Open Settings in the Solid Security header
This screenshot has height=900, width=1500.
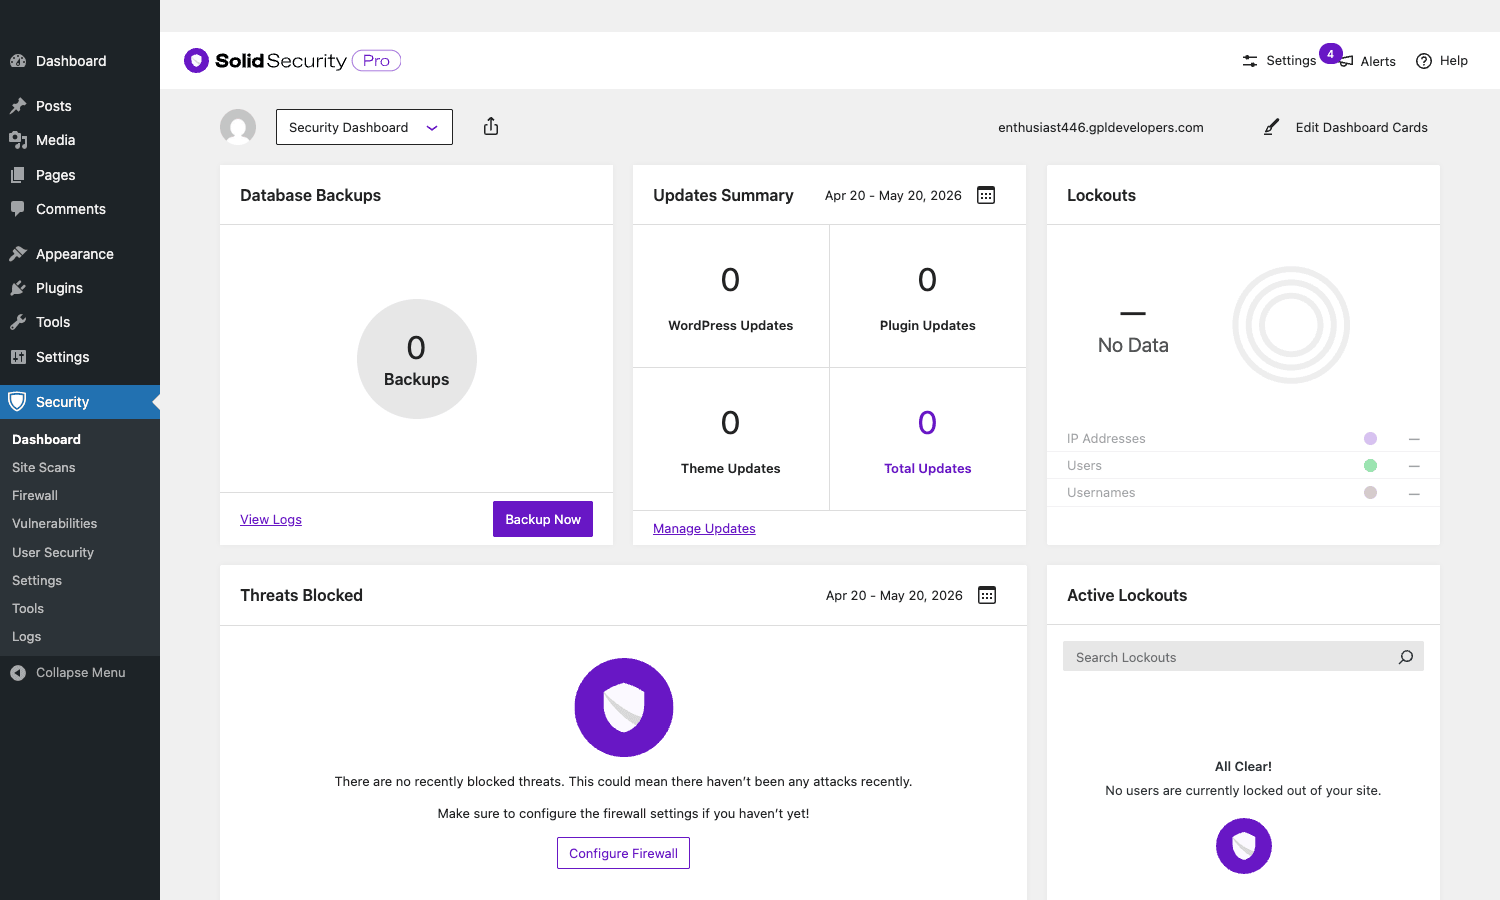(1279, 61)
